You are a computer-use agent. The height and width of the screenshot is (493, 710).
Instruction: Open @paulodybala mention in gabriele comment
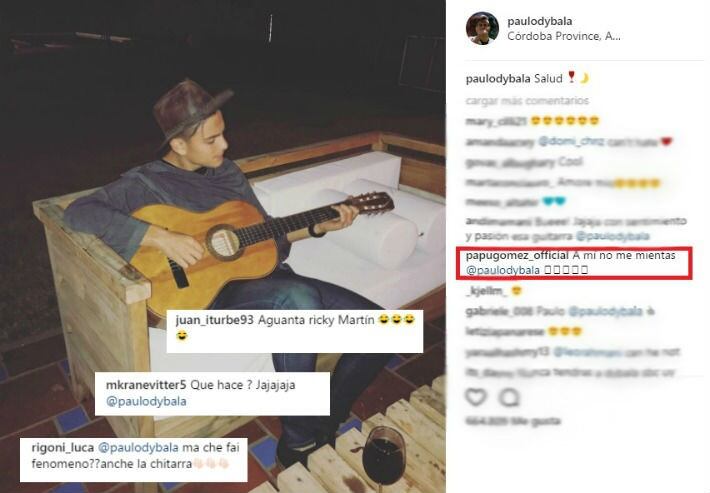[x=605, y=311]
